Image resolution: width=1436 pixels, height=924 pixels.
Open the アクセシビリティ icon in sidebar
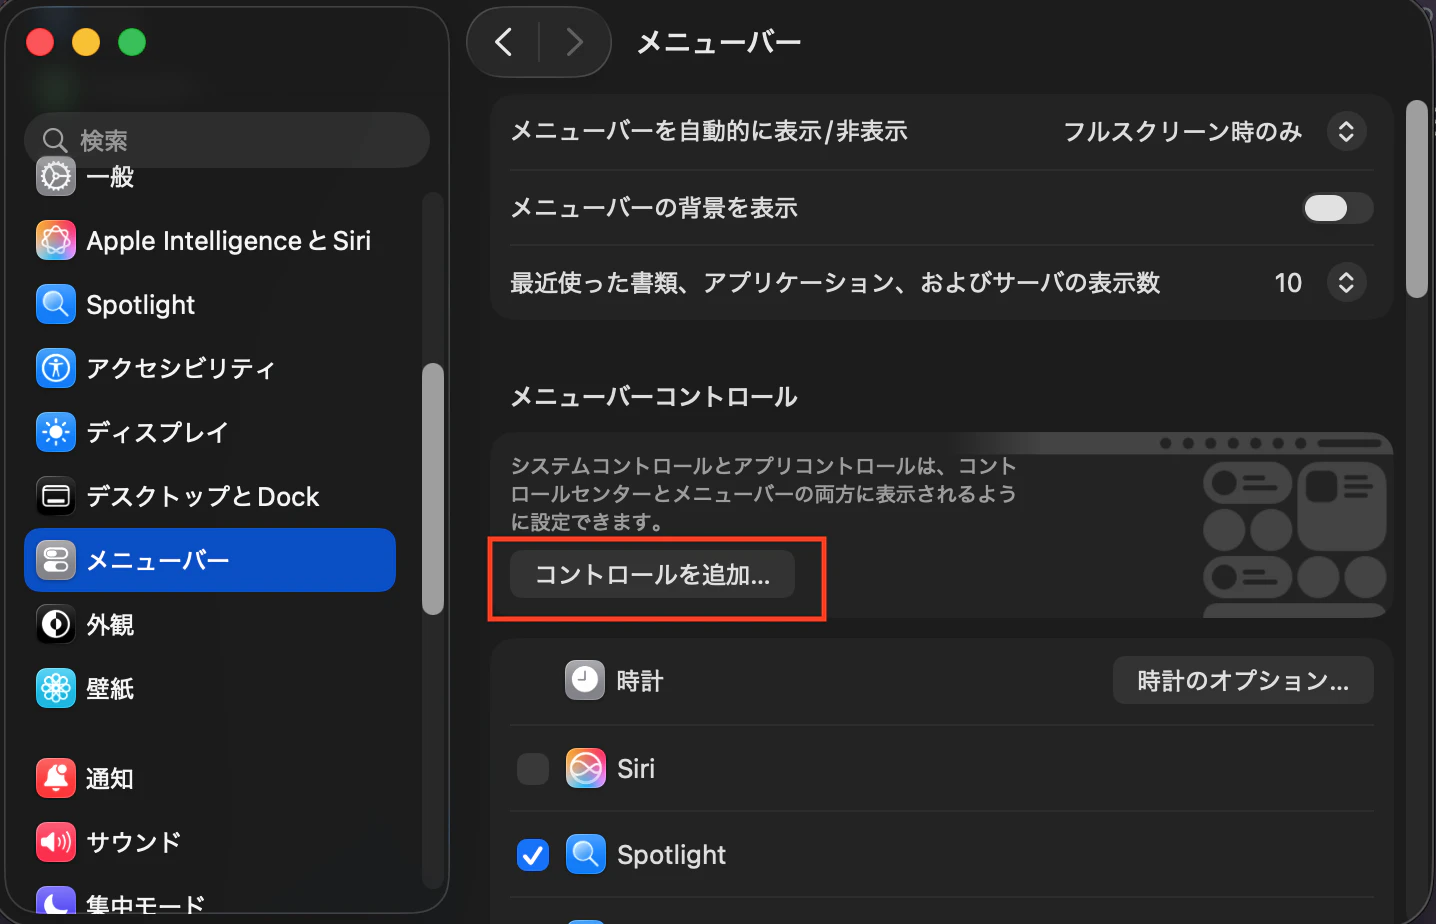point(56,369)
